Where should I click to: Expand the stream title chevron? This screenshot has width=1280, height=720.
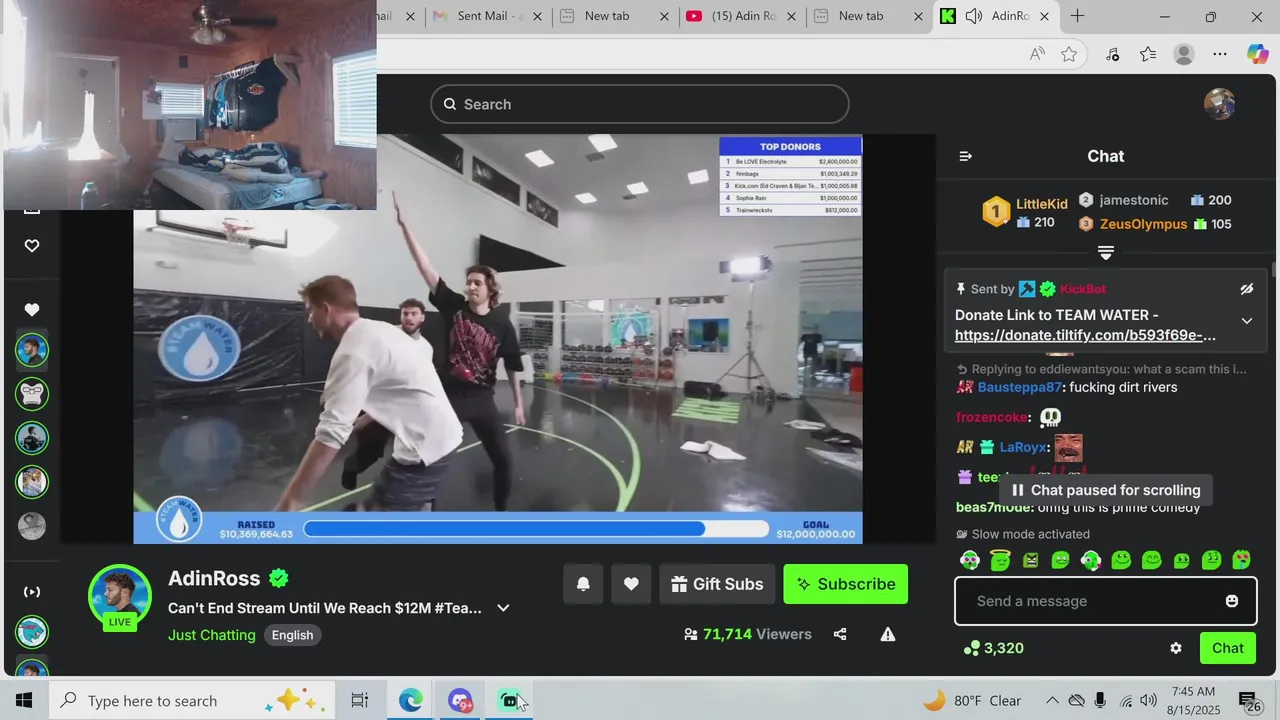(503, 608)
